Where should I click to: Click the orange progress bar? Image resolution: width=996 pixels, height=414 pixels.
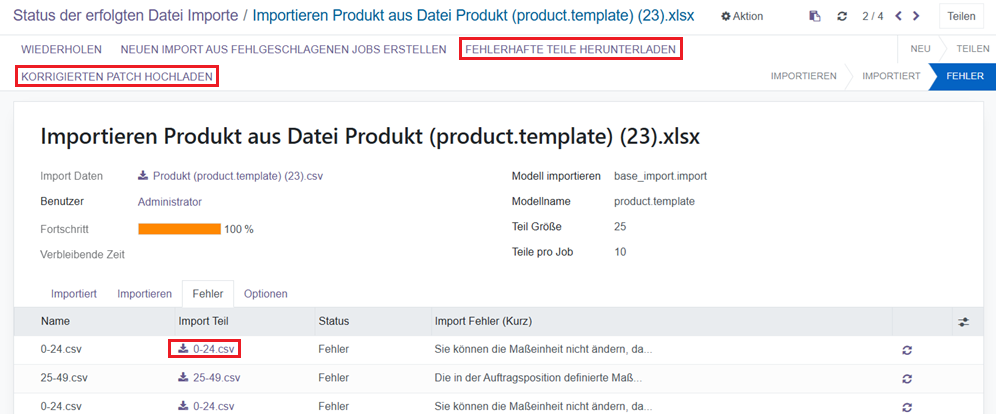179,229
